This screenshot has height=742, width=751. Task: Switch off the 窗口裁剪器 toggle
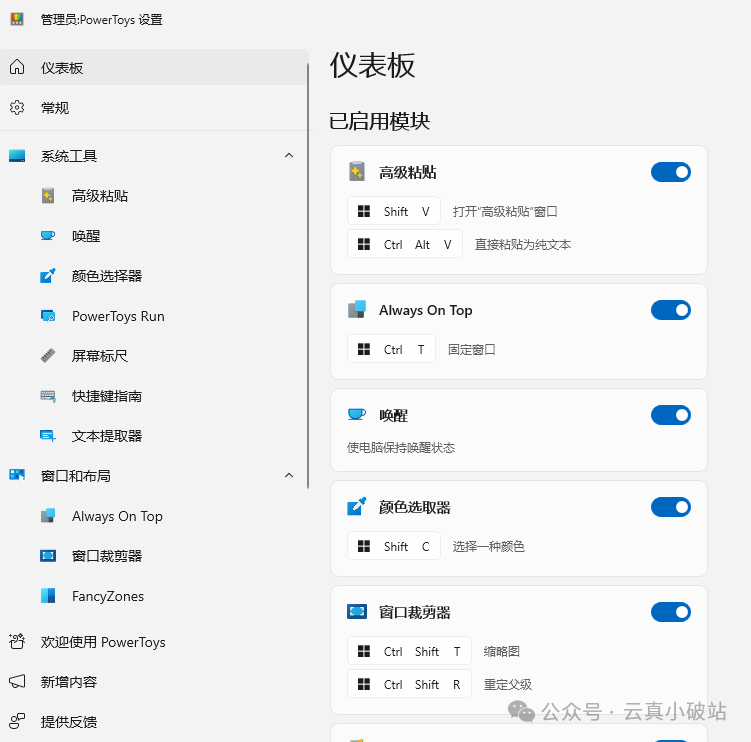[x=671, y=612]
